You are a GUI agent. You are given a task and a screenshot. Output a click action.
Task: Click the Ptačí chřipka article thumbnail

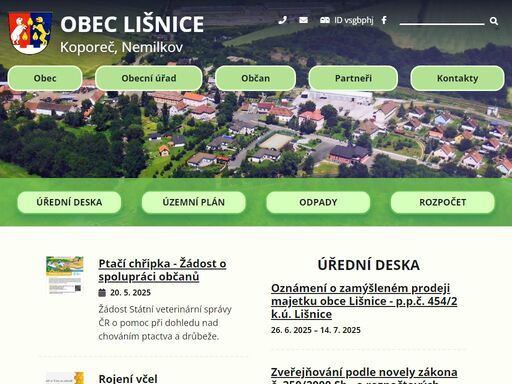(x=65, y=275)
